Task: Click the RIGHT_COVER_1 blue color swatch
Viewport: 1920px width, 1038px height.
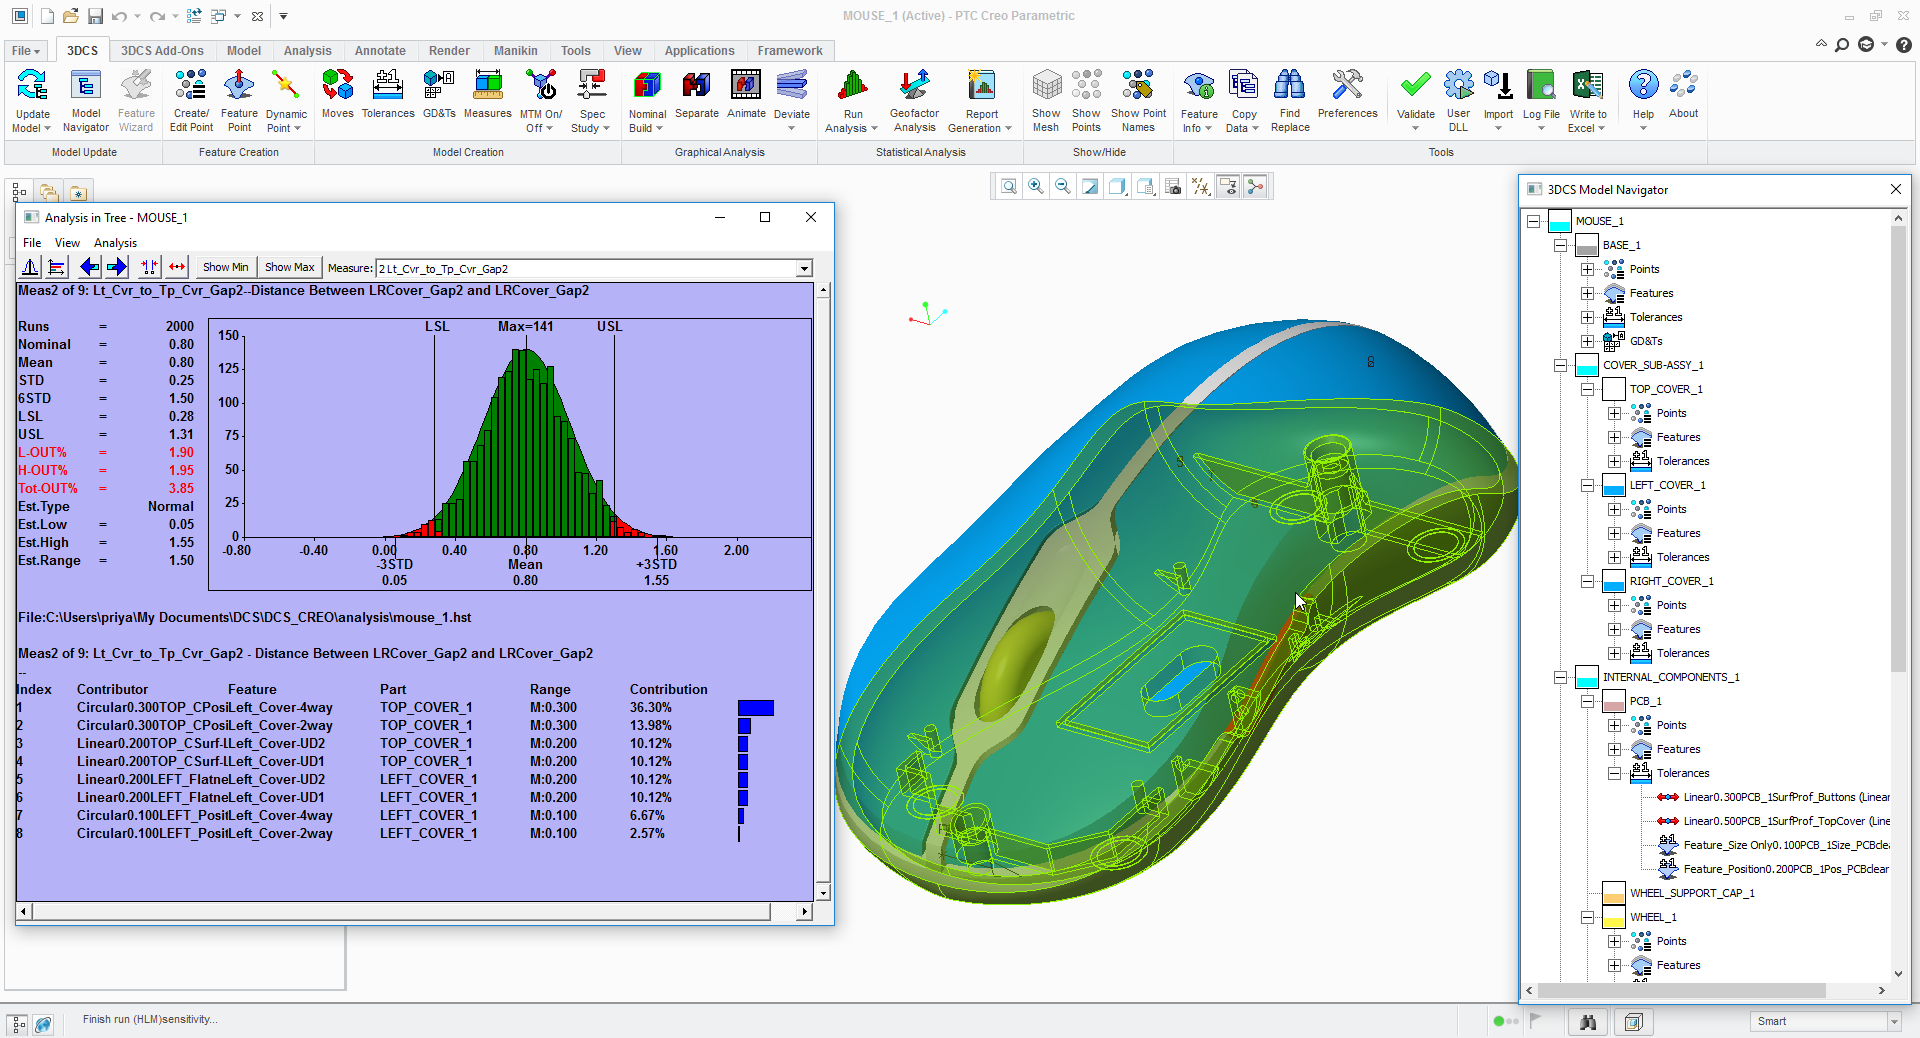Action: click(x=1613, y=581)
